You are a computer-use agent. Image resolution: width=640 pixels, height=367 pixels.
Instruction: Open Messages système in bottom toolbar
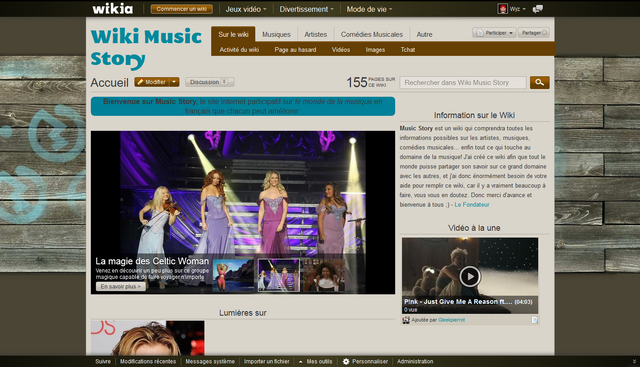210,361
